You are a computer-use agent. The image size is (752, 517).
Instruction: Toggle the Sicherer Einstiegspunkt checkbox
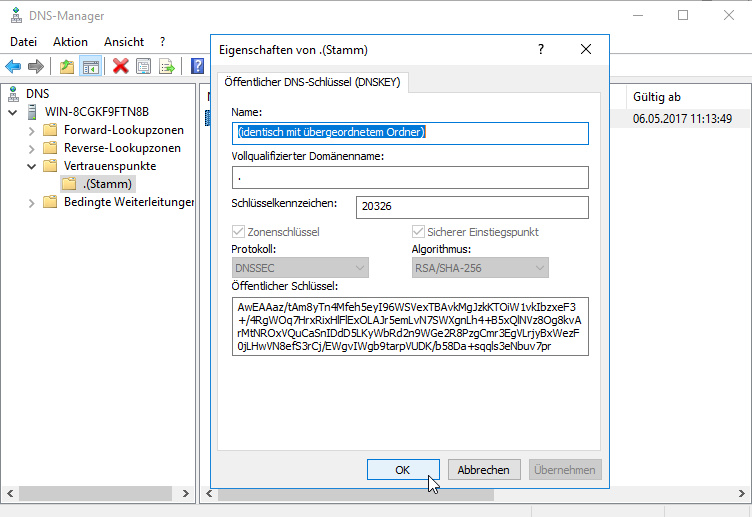click(x=418, y=232)
